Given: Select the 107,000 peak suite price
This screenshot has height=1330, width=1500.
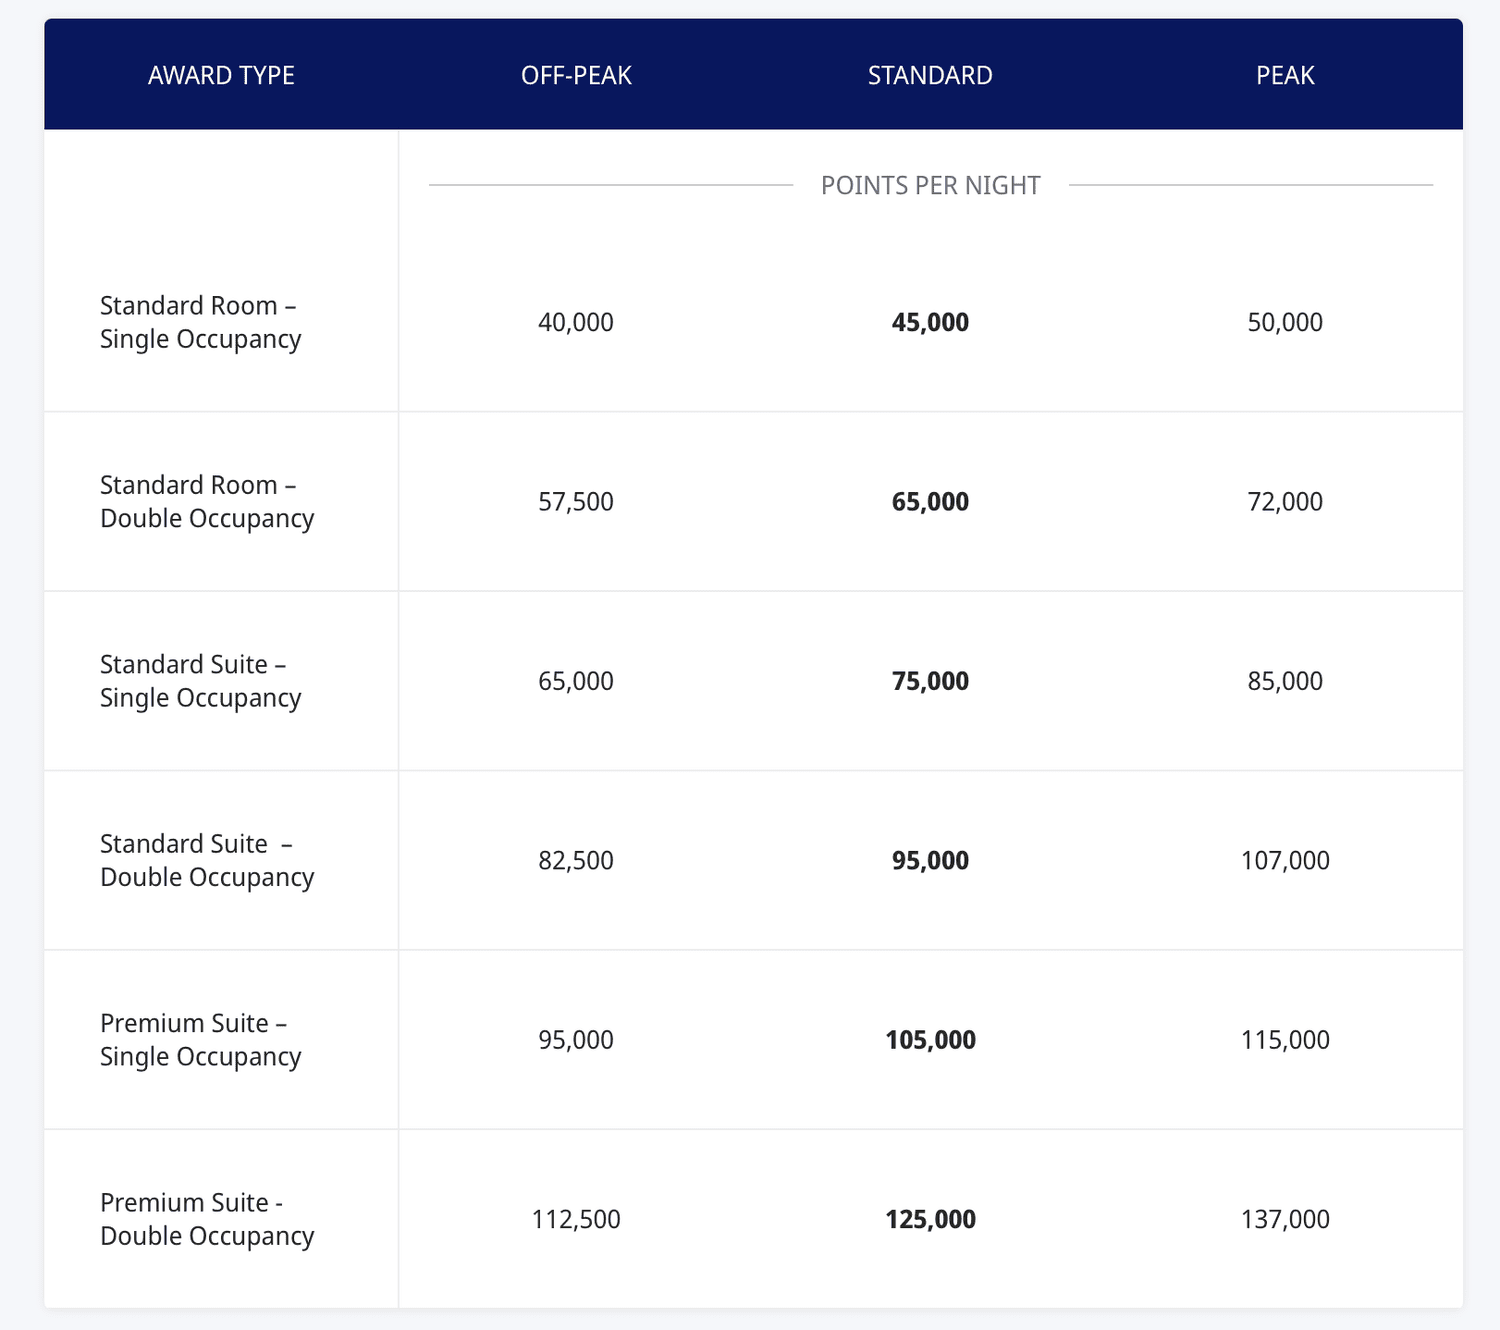Looking at the screenshot, I should click(x=1285, y=860).
